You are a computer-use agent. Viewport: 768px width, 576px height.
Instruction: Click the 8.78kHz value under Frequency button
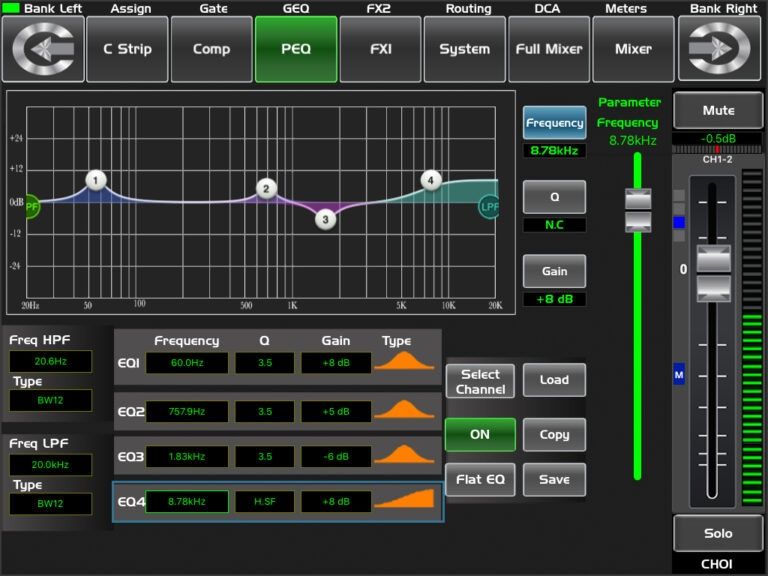[x=554, y=150]
